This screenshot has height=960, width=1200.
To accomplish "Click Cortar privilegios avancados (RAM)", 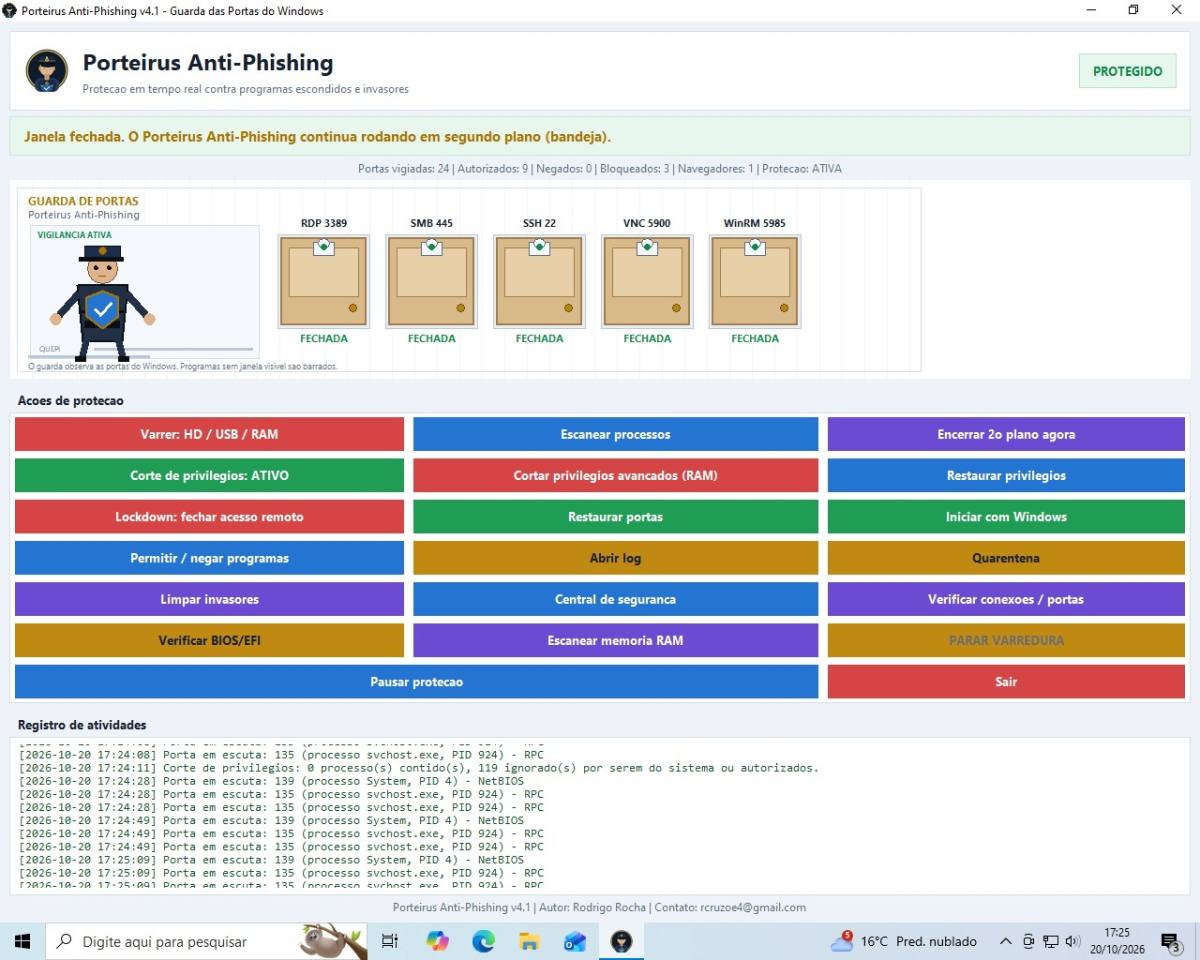I will 615,475.
